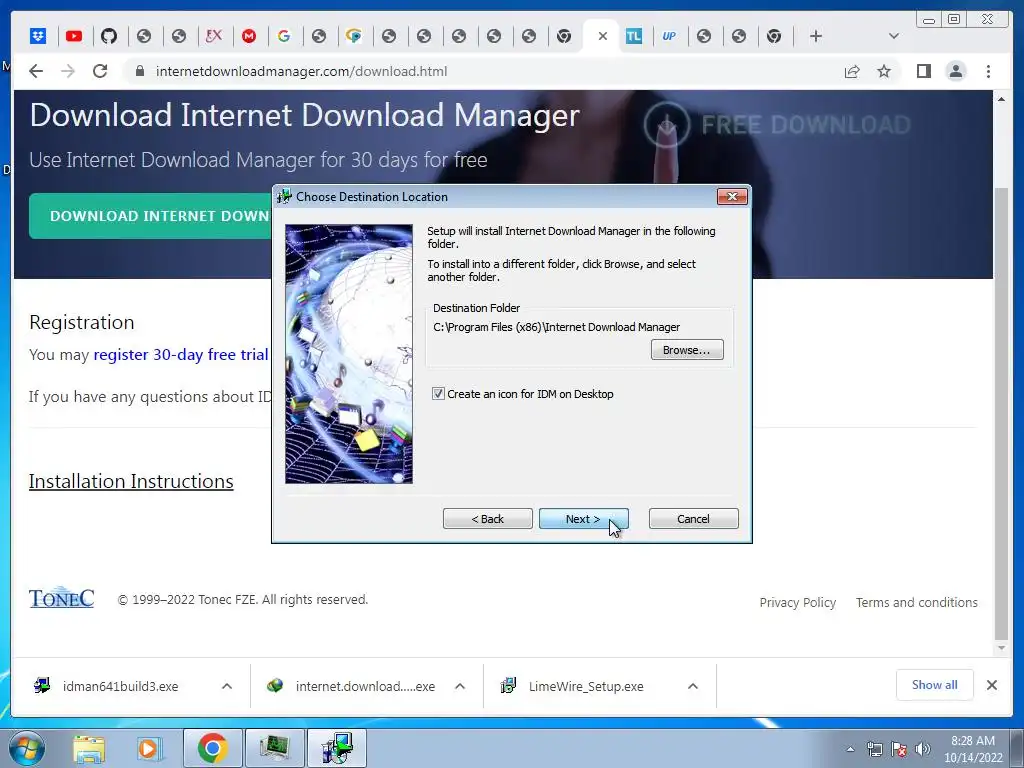Click the destination folder path text
Image resolution: width=1024 pixels, height=768 pixels.
click(x=556, y=327)
